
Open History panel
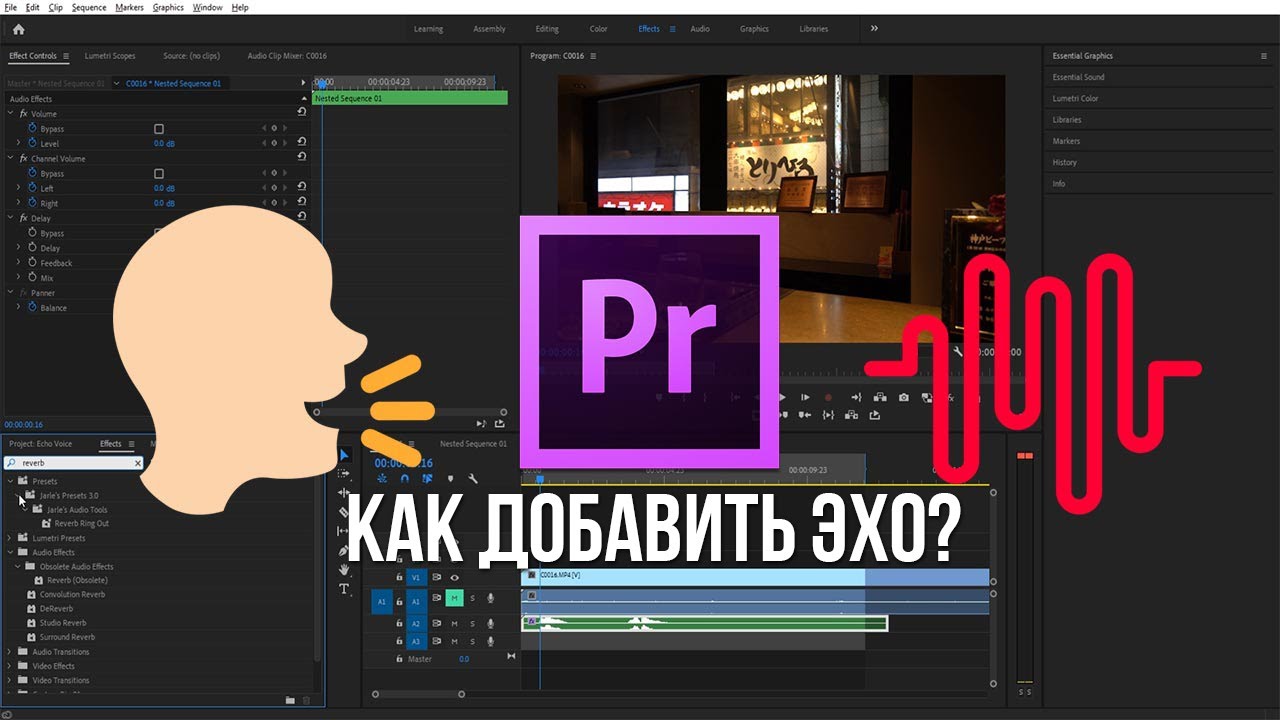coord(1064,162)
